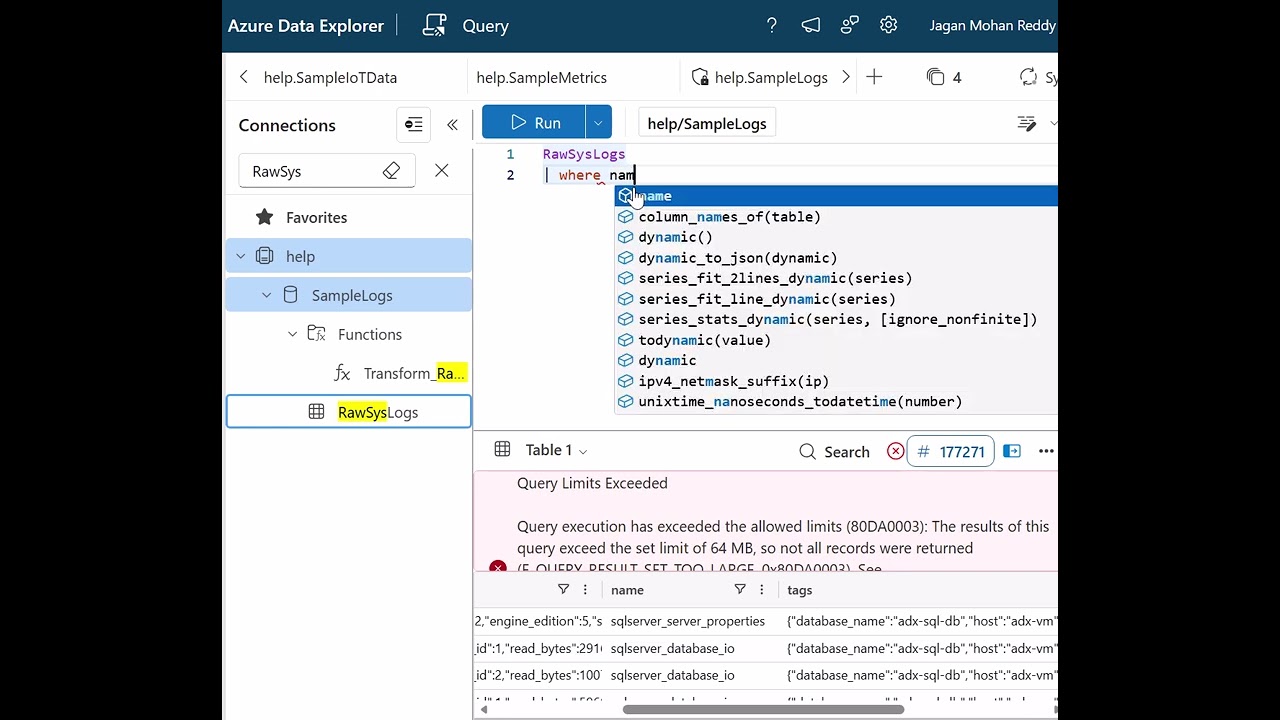Pick the series_stats_dynamic suggestion
The width and height of the screenshot is (1280, 720).
click(x=836, y=319)
